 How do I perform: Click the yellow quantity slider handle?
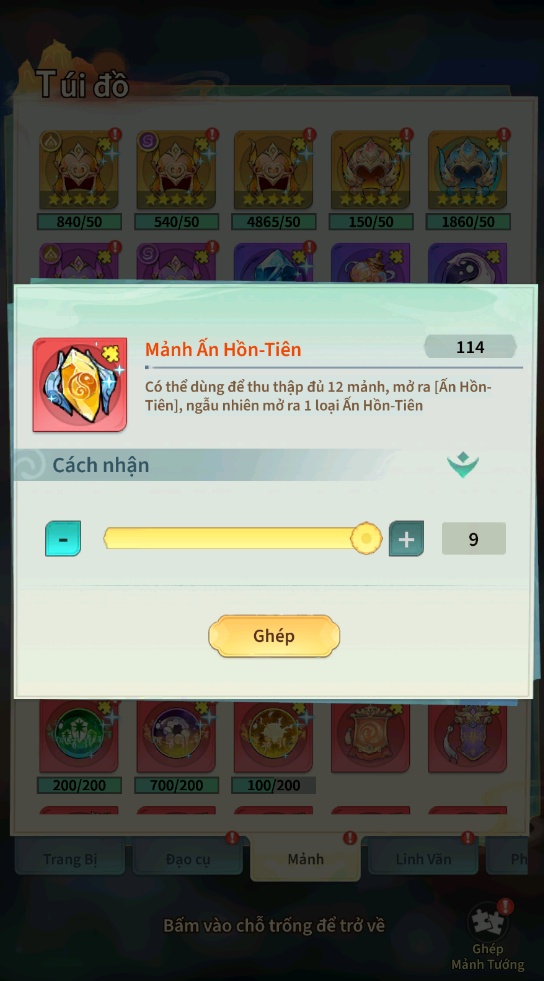[366, 538]
